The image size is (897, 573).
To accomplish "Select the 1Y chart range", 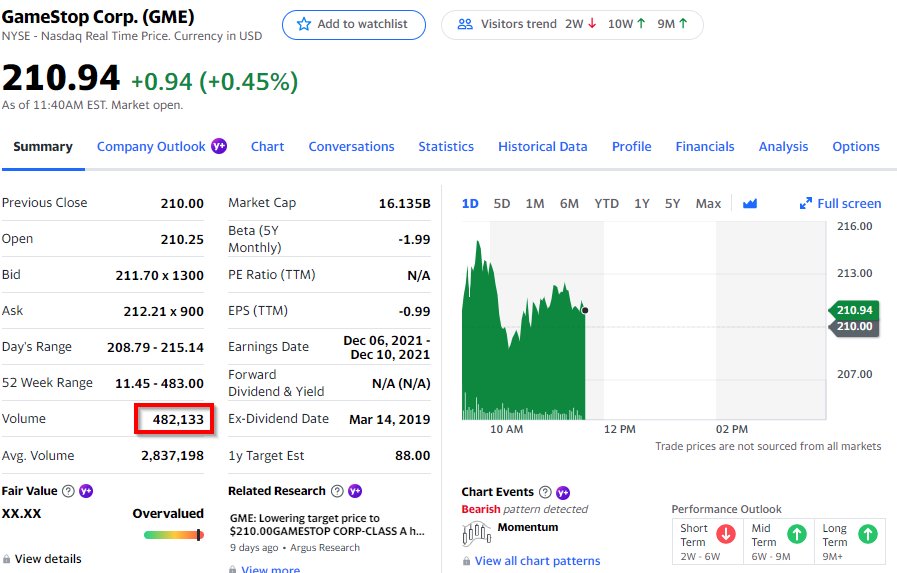I will point(642,204).
